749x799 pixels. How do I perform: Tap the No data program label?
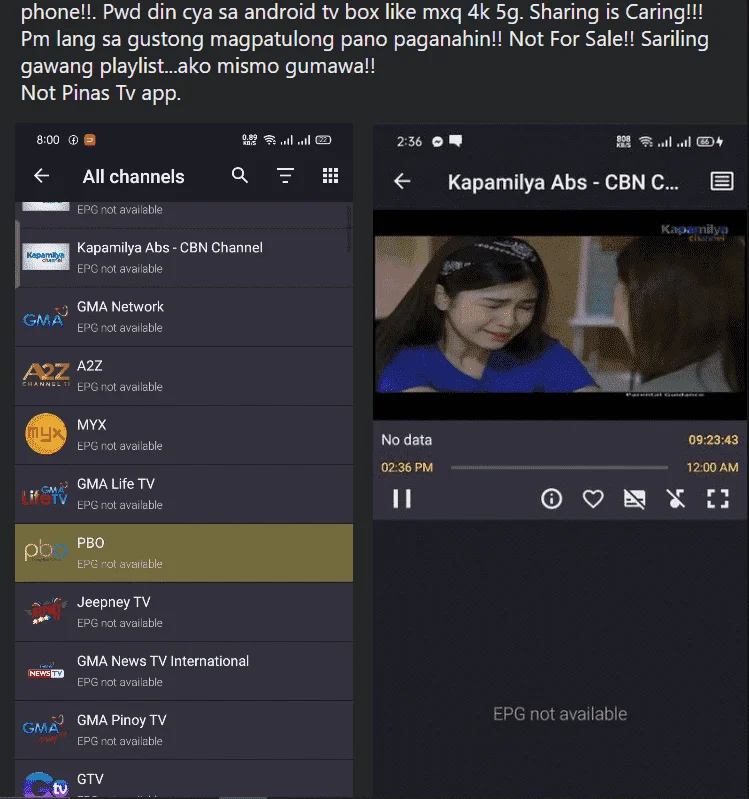(406, 440)
